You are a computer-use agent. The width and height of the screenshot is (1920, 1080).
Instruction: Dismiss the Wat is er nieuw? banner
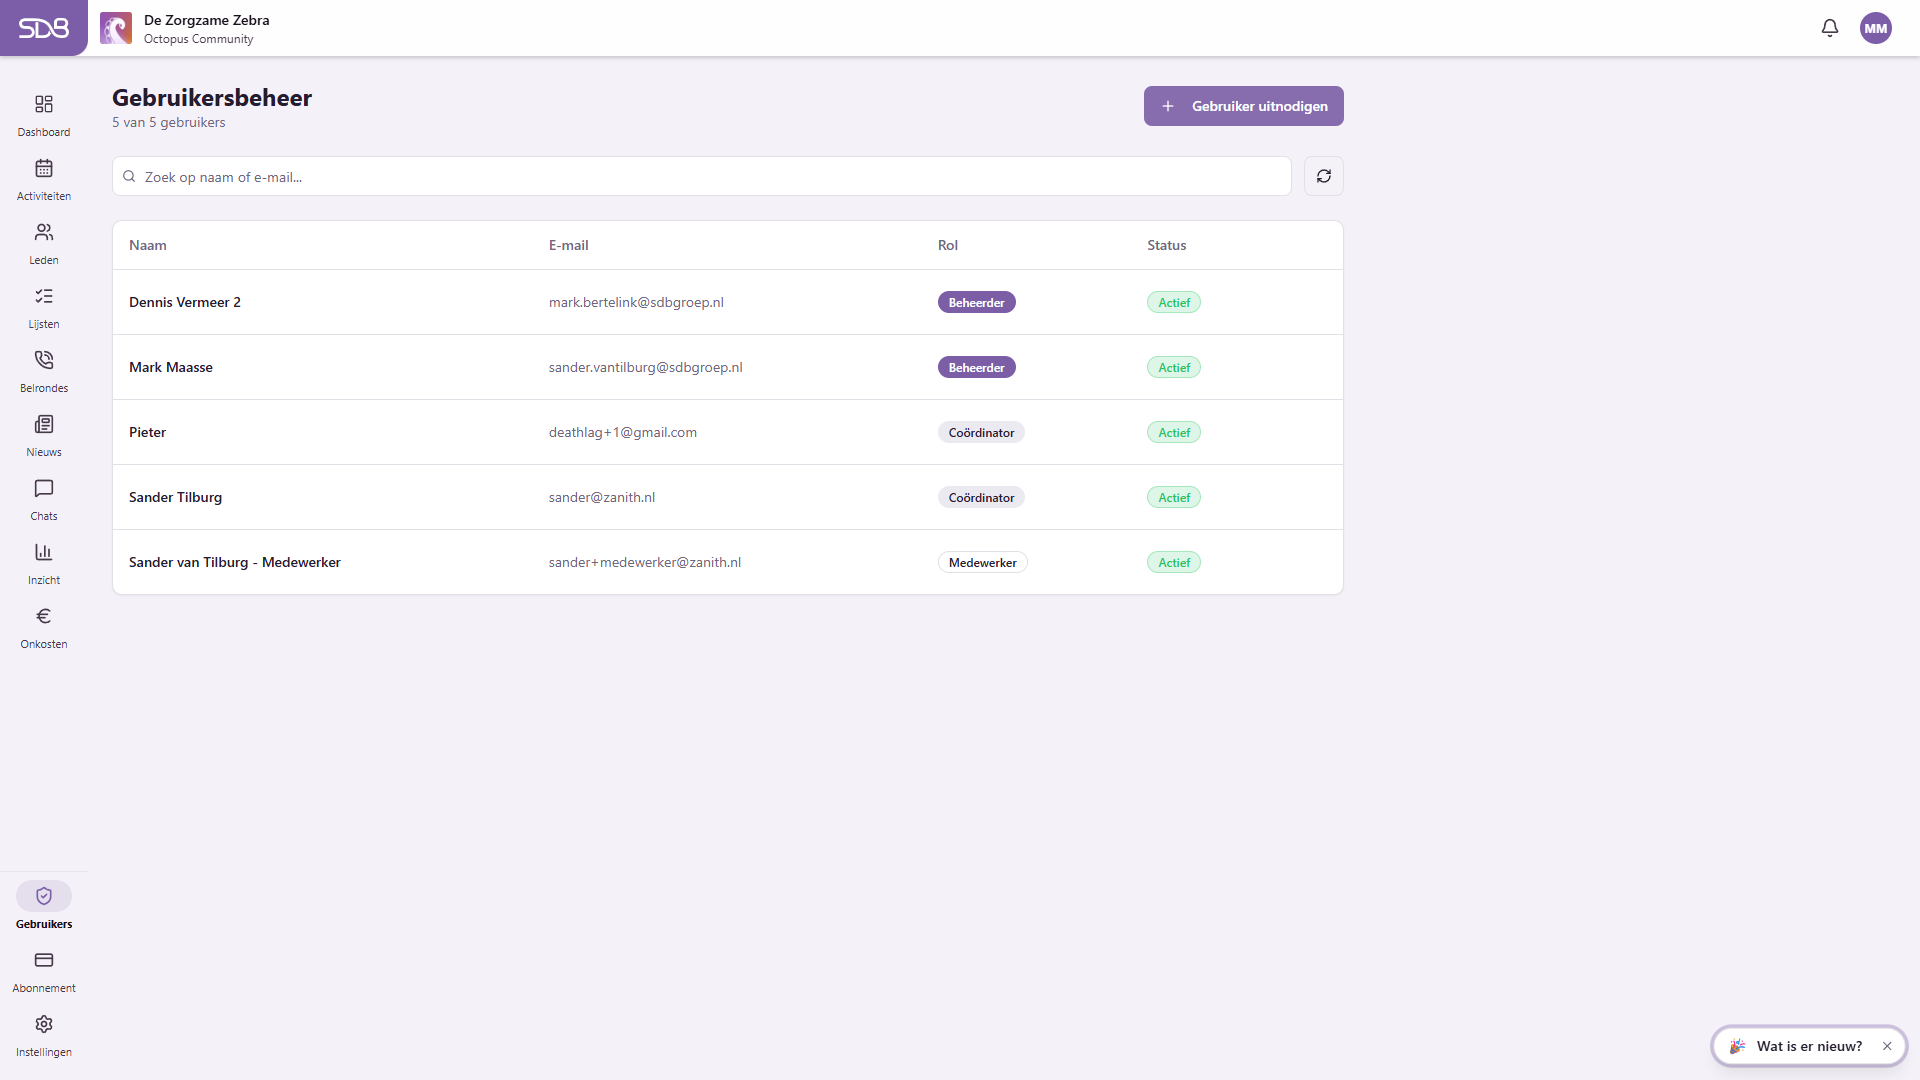[x=1887, y=1046]
